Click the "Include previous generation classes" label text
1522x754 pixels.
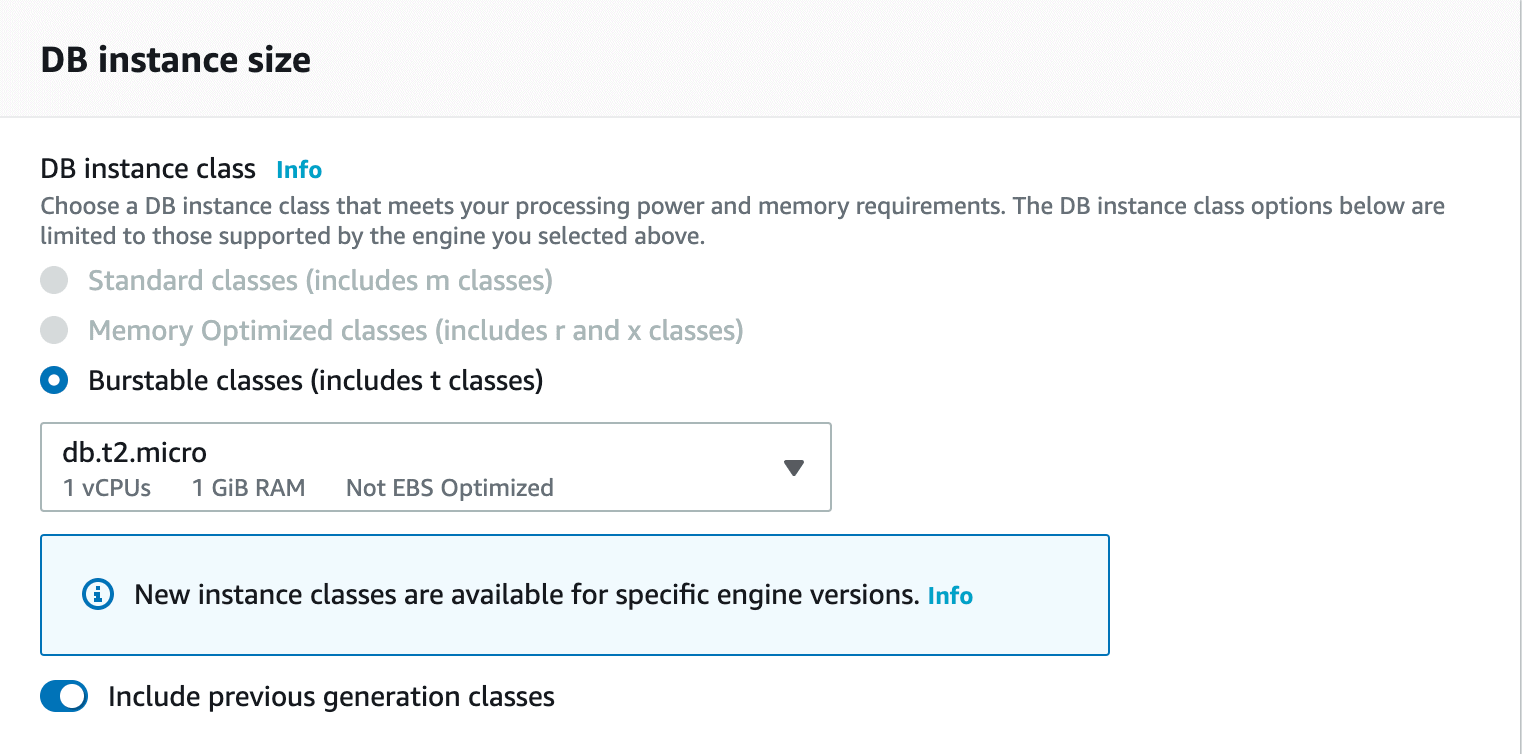pos(331,697)
